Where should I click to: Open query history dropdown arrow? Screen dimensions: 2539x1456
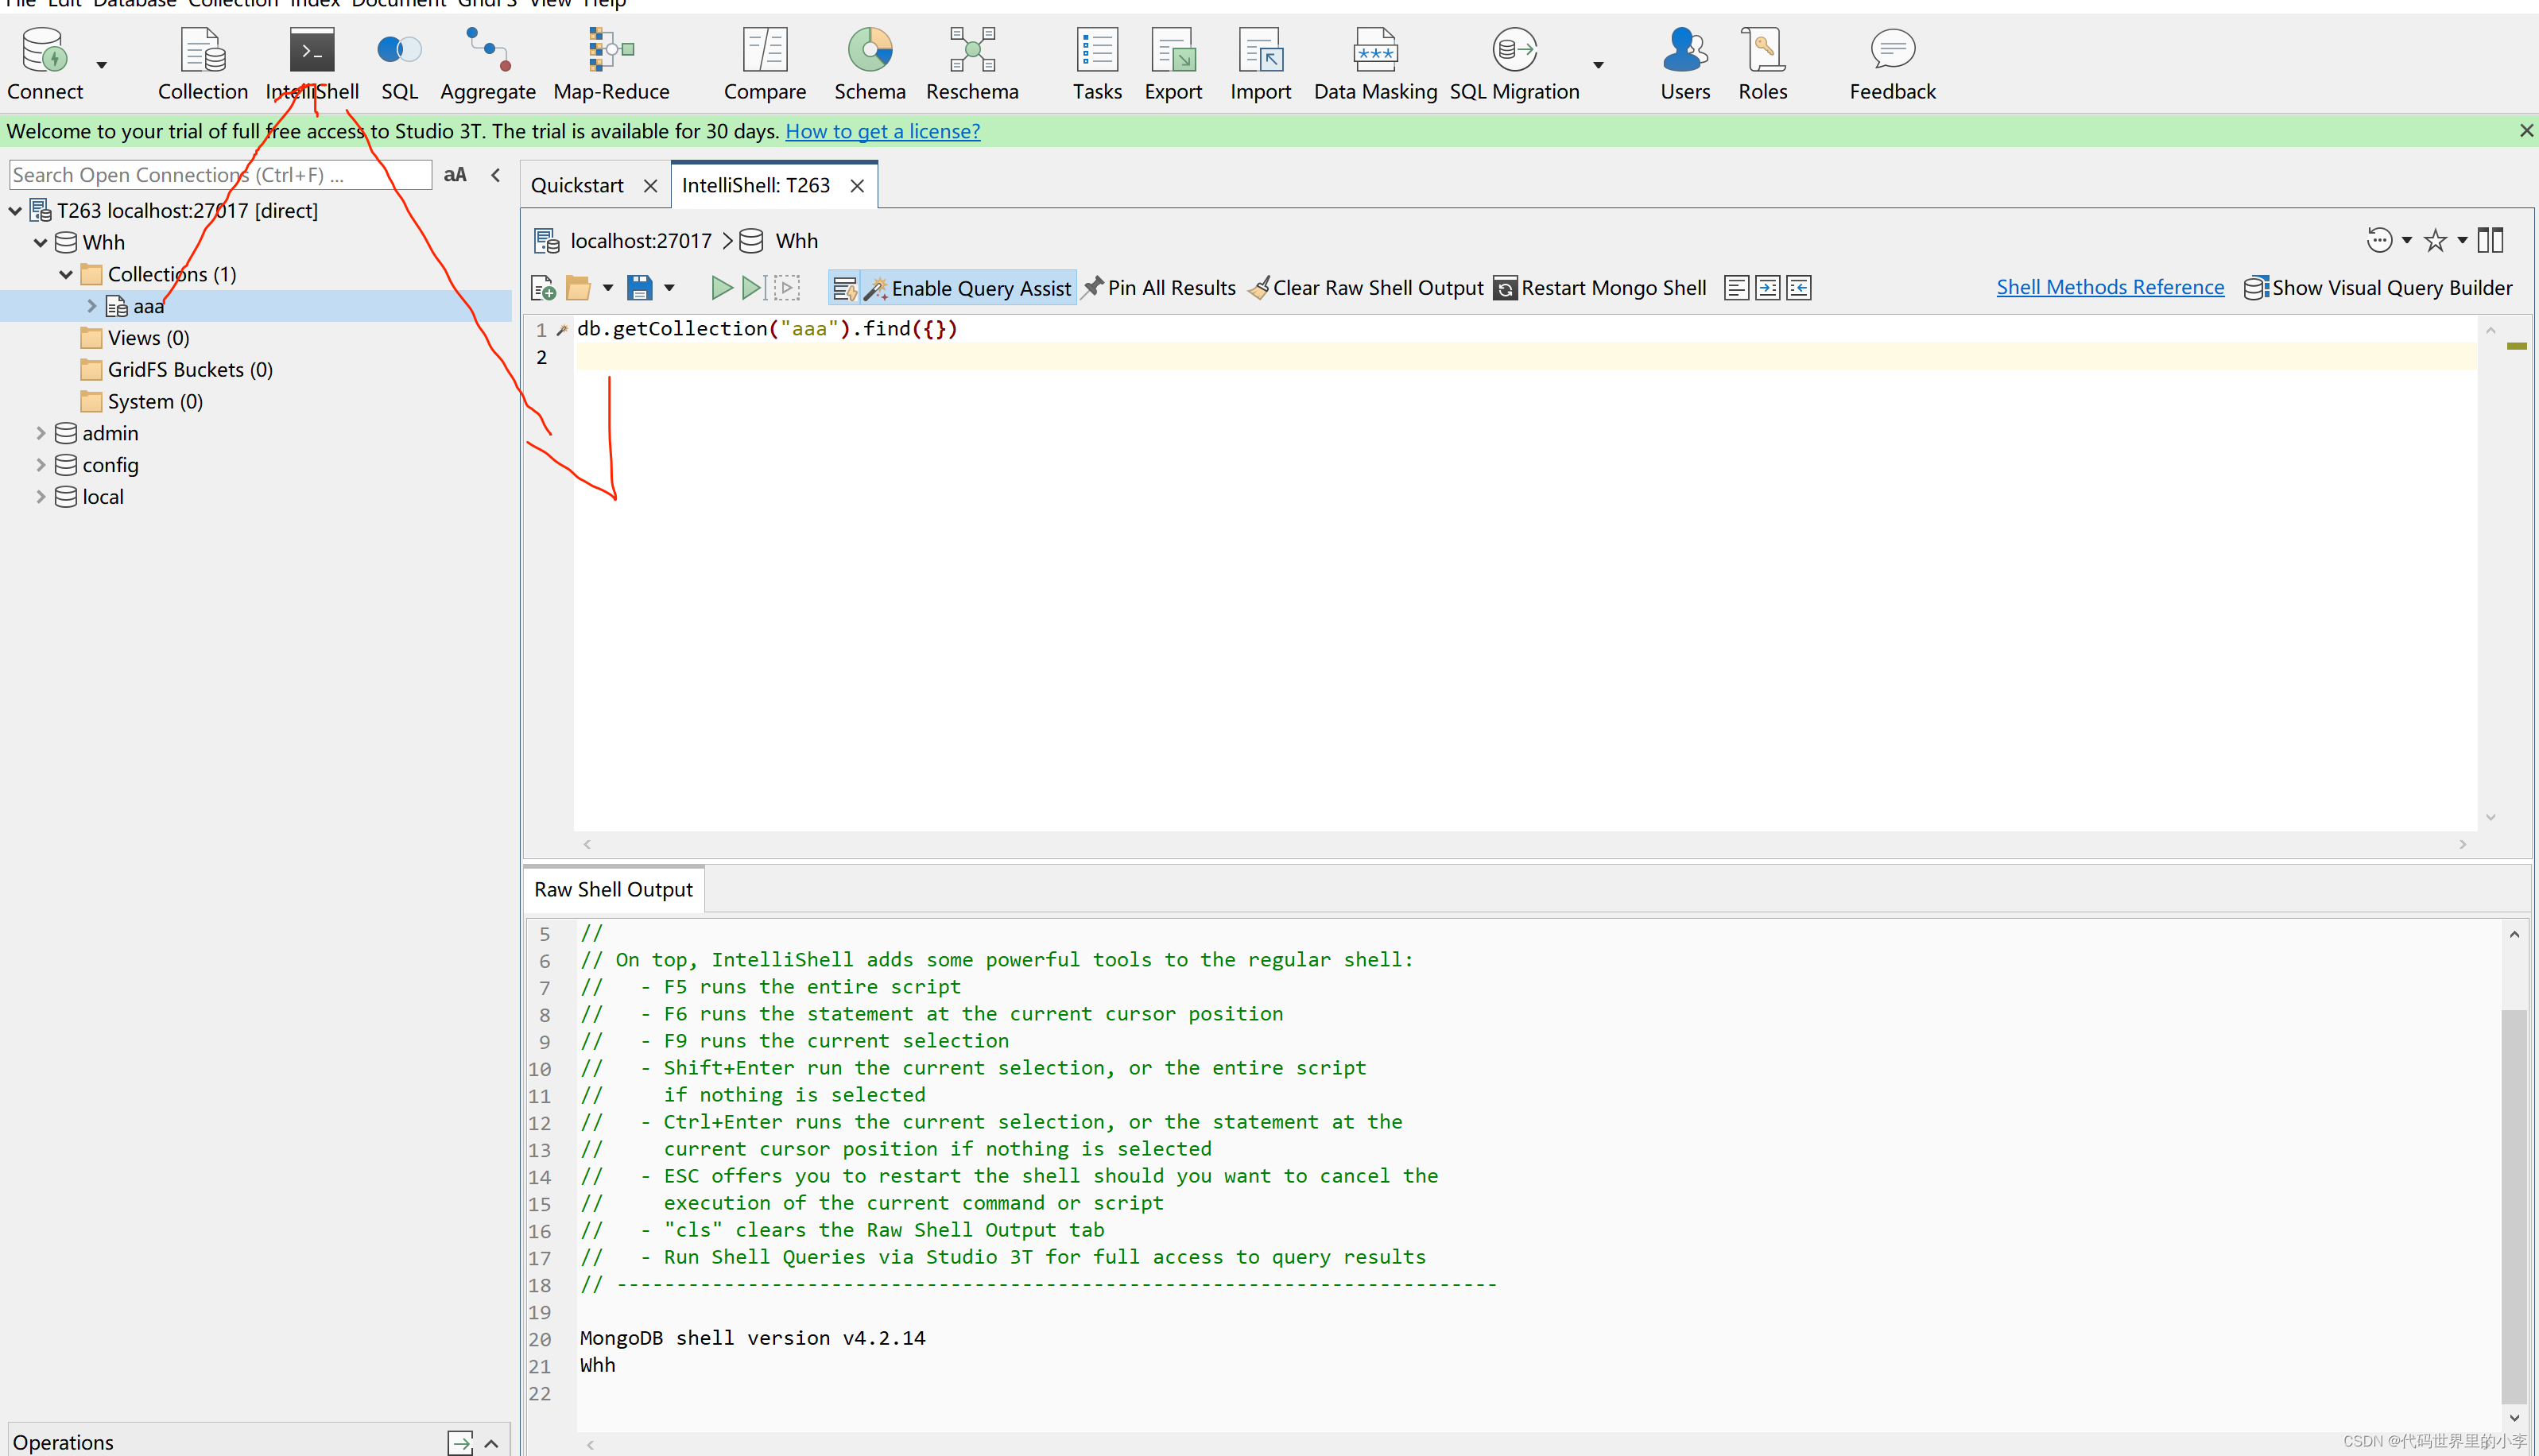coord(2407,240)
